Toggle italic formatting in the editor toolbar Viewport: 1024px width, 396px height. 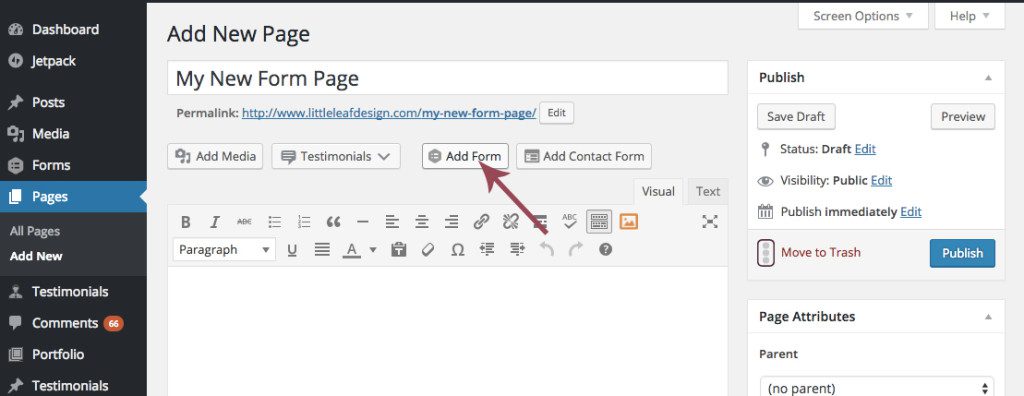coord(214,222)
